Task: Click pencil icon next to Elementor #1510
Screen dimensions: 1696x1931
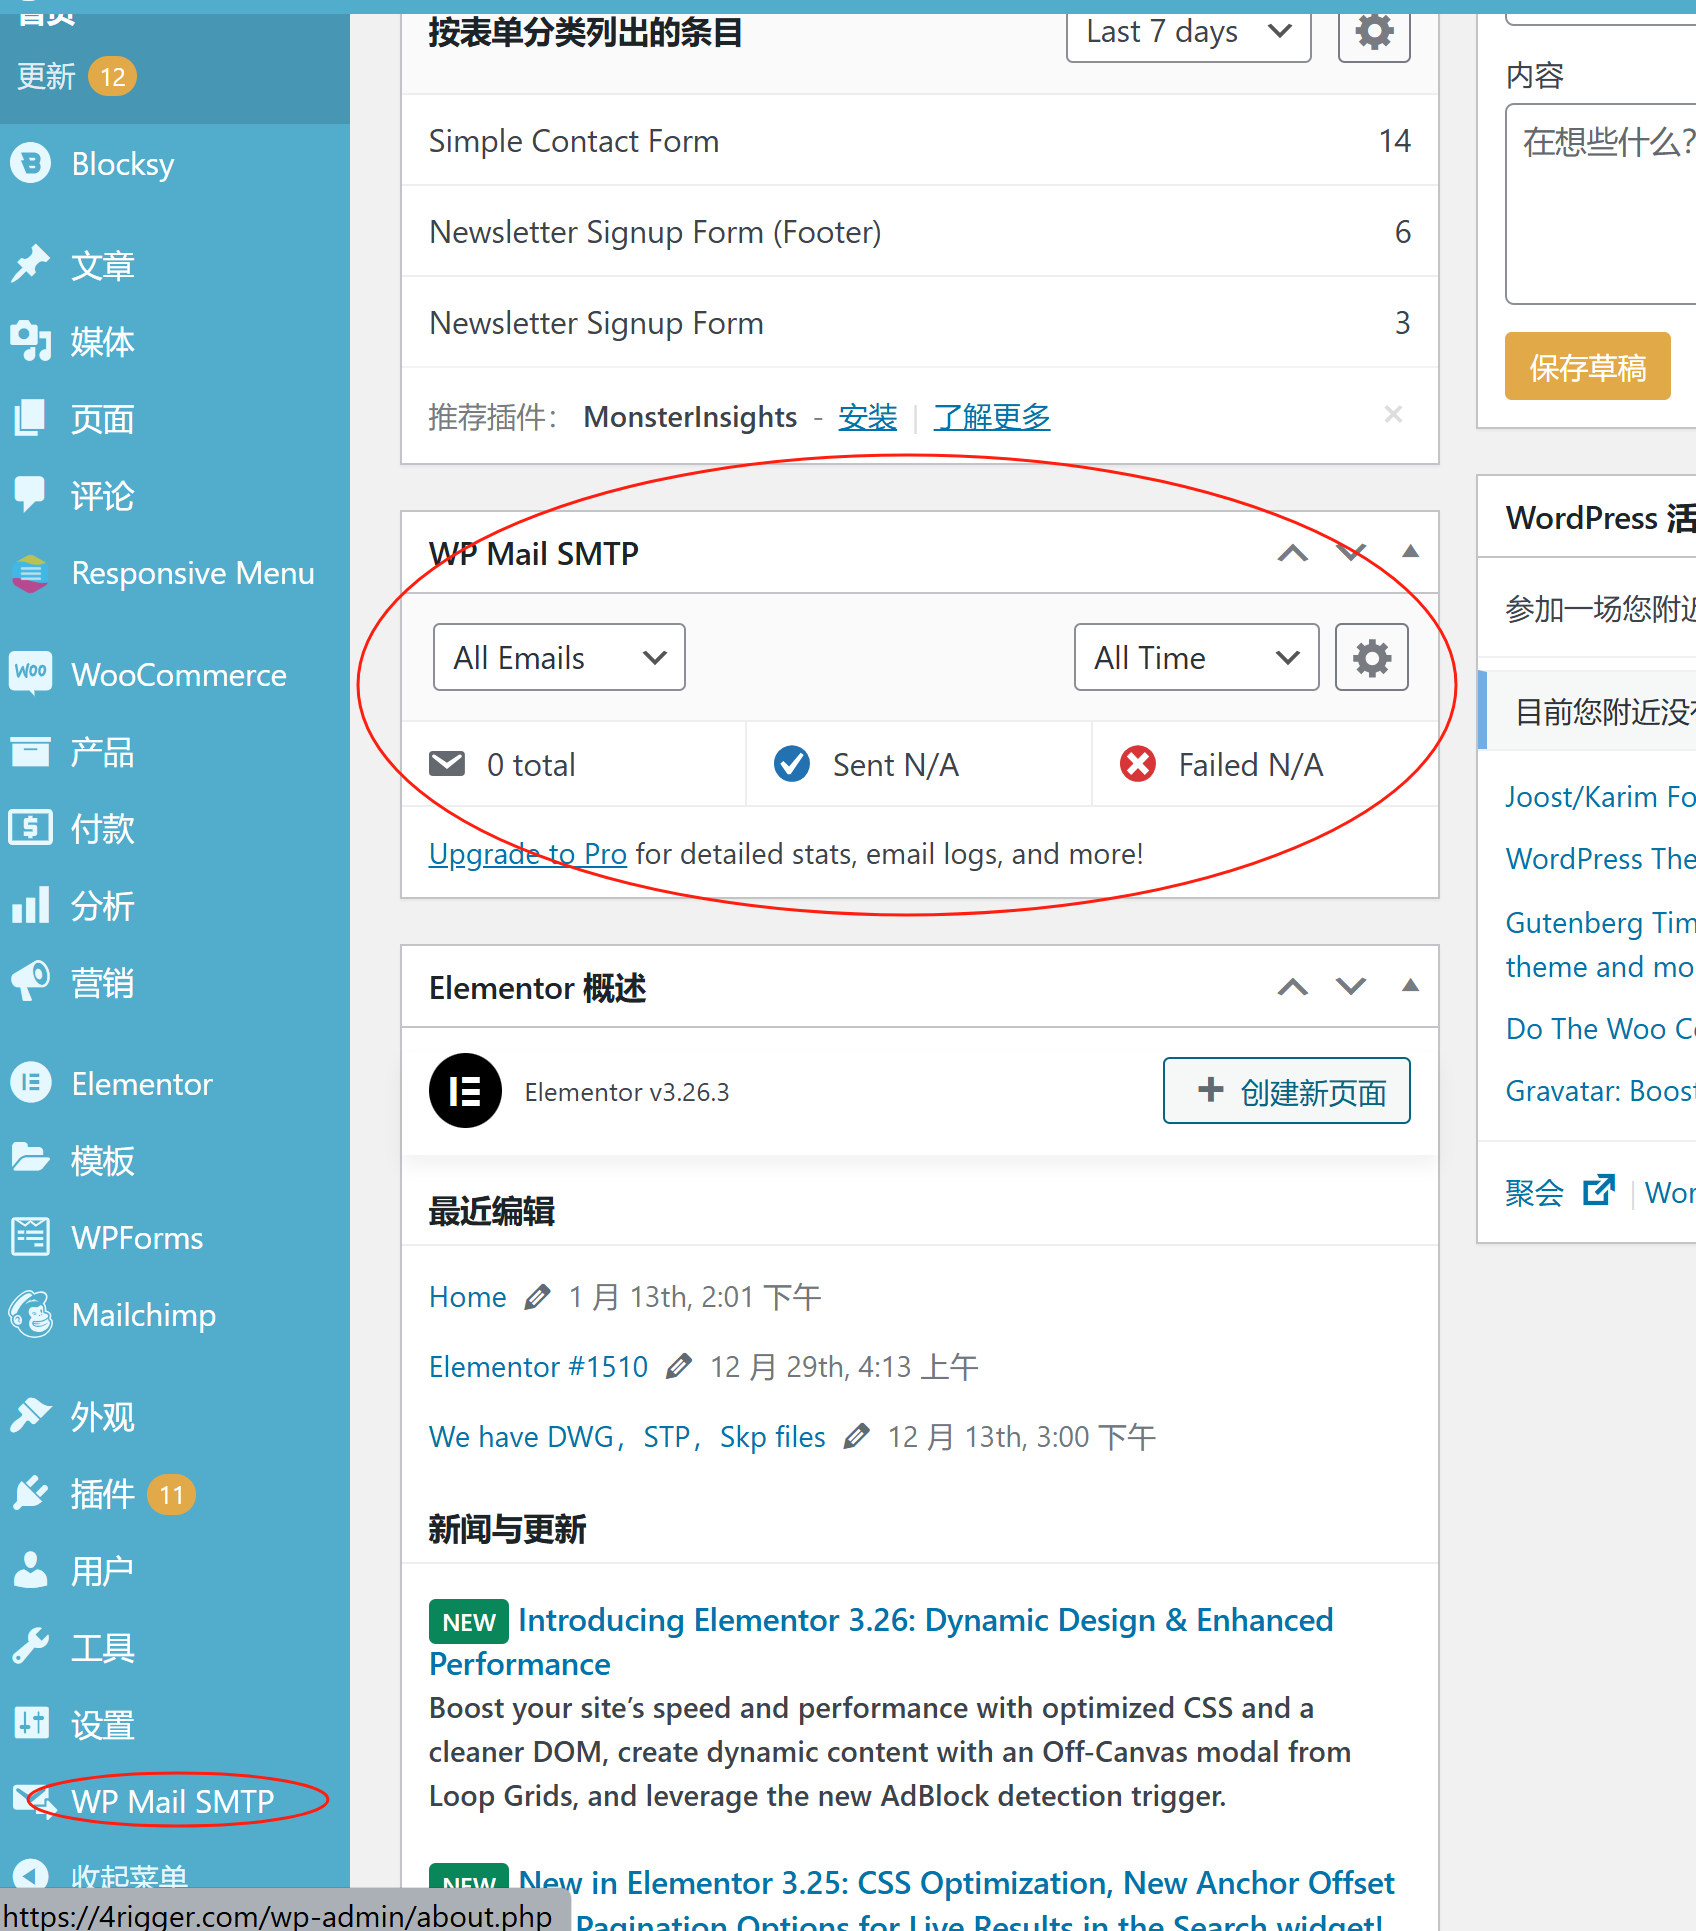Action: point(679,1366)
